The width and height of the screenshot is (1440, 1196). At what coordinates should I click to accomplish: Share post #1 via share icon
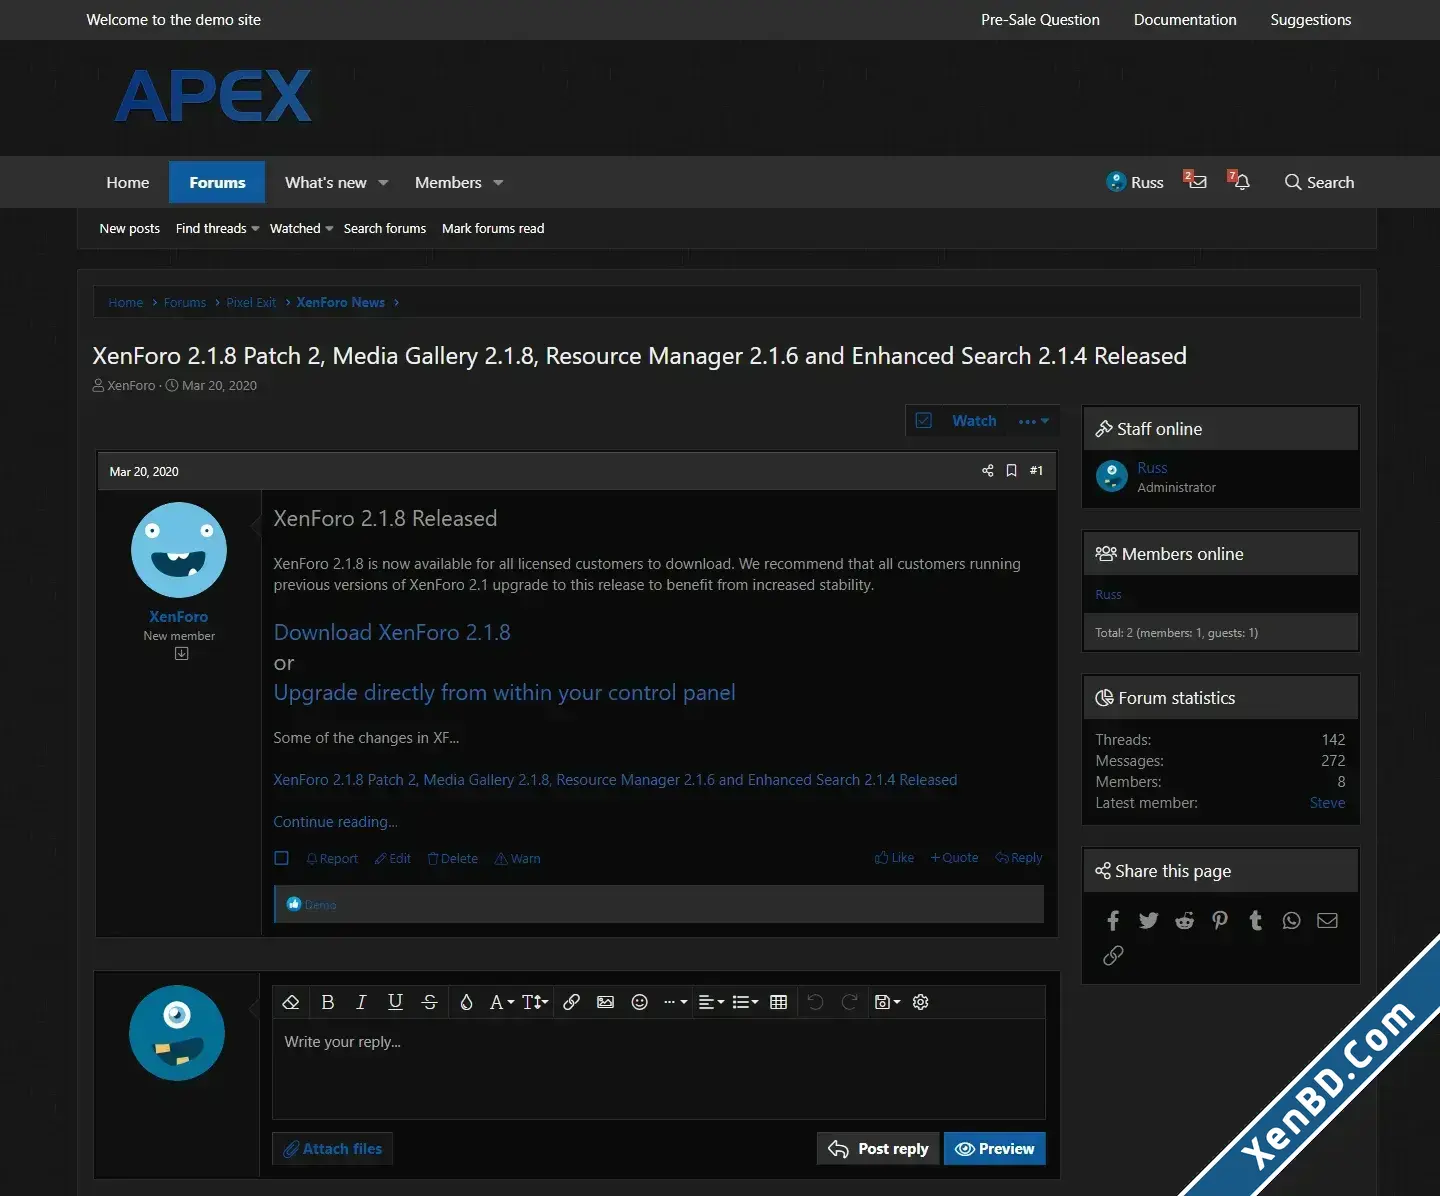(x=987, y=471)
